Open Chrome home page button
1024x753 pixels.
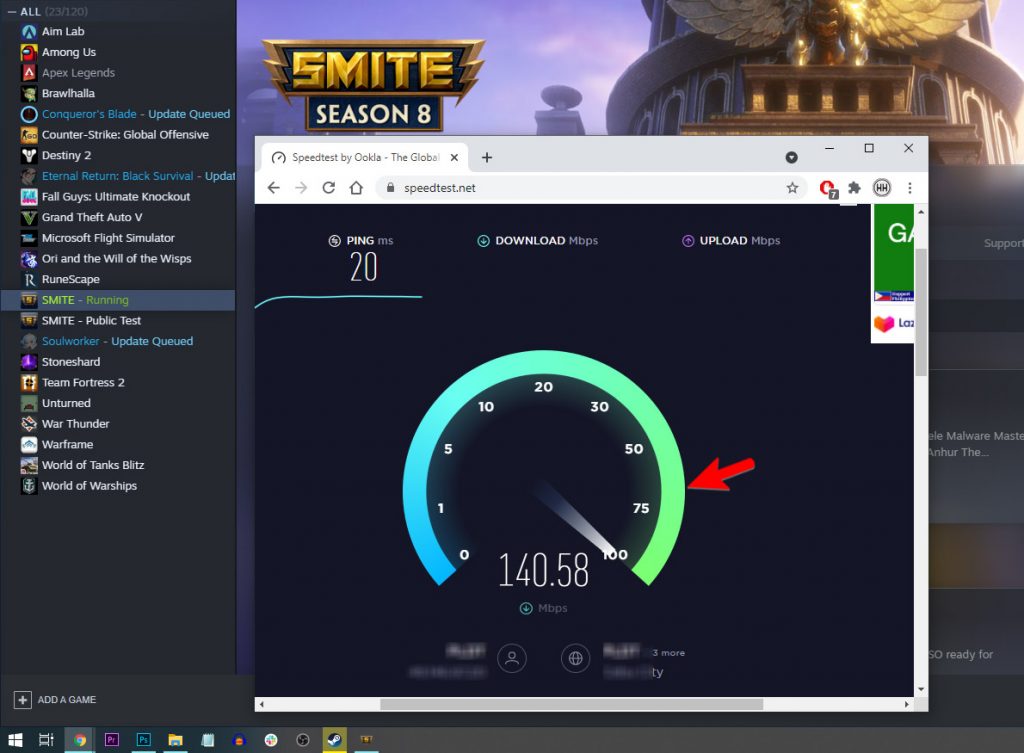356,188
